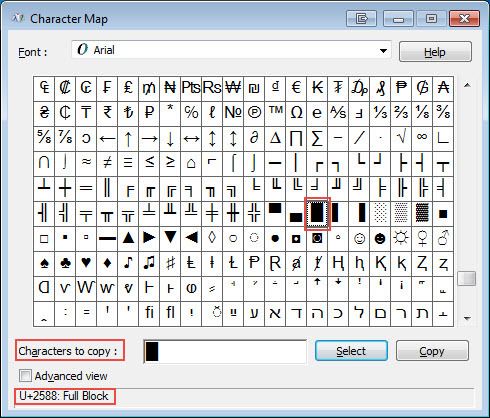This screenshot has width=490, height=418.
Task: Choose the infinity symbol character
Action: click(422, 138)
